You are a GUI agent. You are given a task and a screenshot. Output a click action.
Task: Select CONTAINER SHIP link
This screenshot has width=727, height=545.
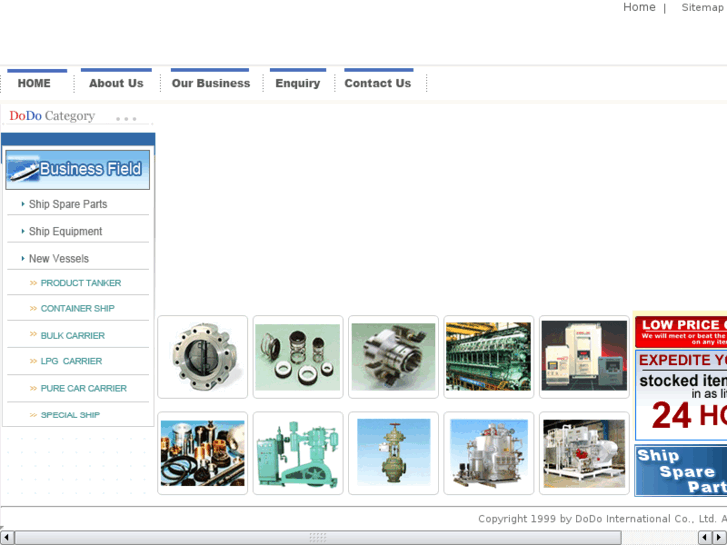click(x=77, y=308)
